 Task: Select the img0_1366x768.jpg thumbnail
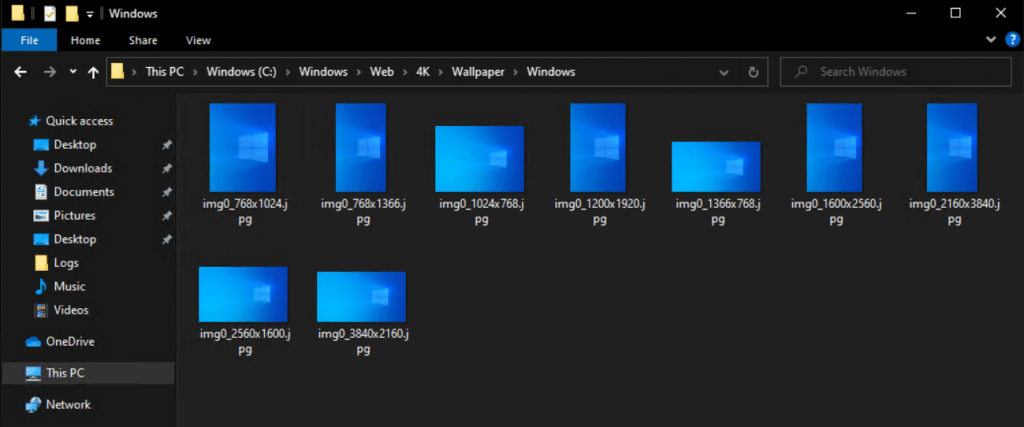[716, 166]
